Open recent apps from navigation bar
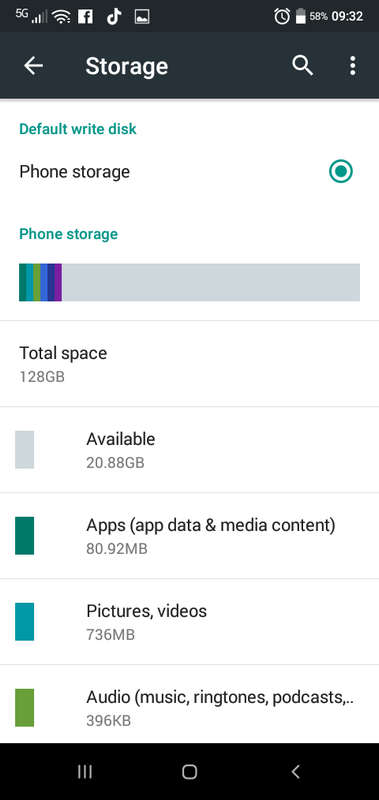Image resolution: width=379 pixels, height=800 pixels. pyautogui.click(x=85, y=772)
